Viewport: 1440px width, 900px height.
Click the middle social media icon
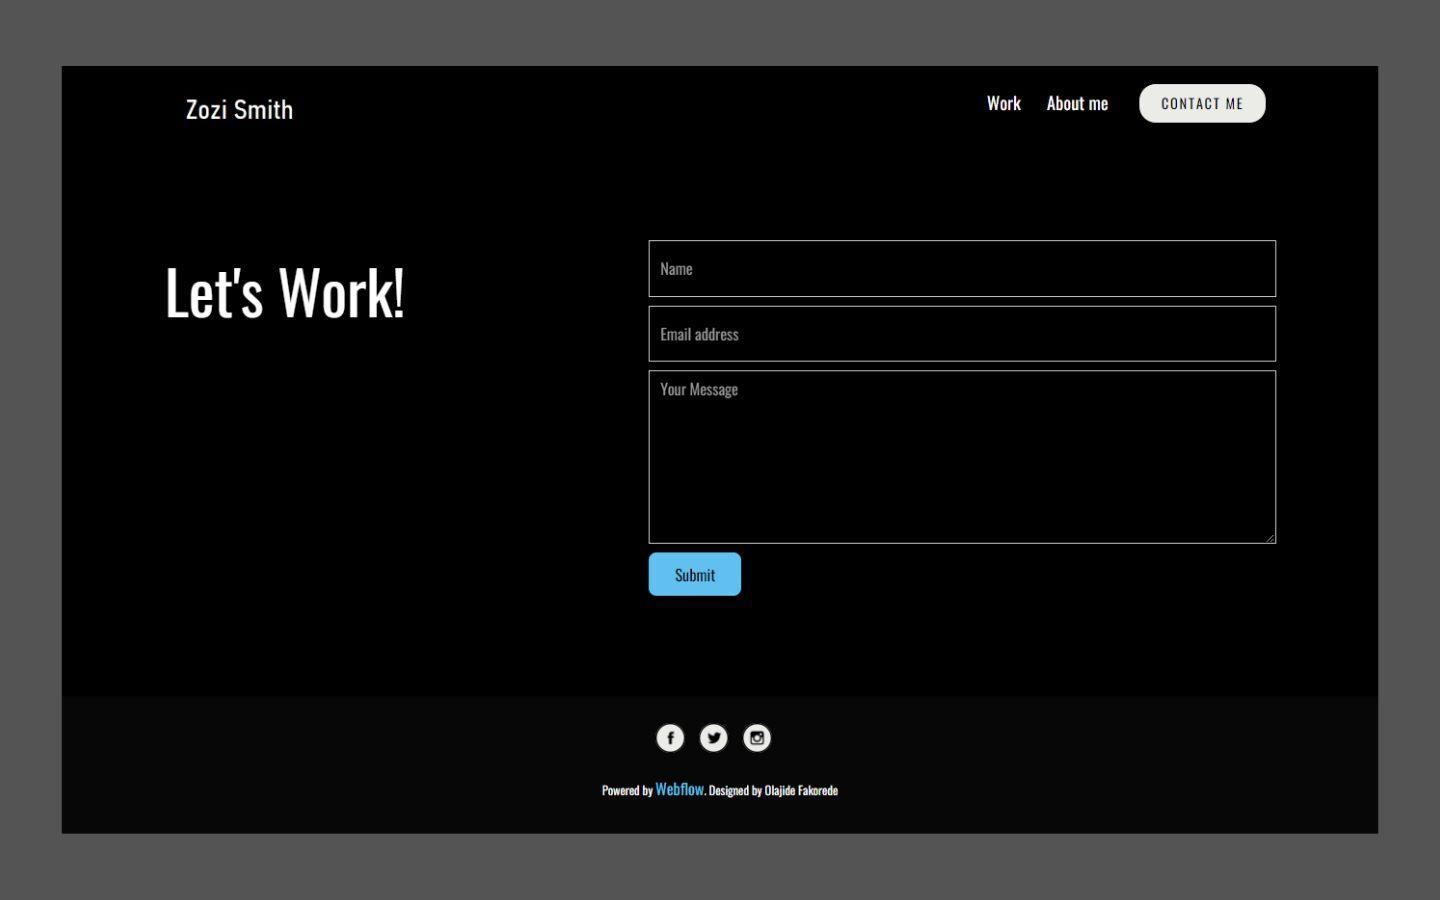pos(713,737)
